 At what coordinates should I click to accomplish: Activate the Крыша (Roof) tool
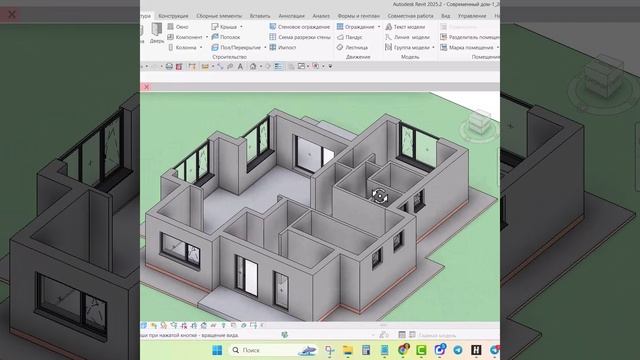224,27
